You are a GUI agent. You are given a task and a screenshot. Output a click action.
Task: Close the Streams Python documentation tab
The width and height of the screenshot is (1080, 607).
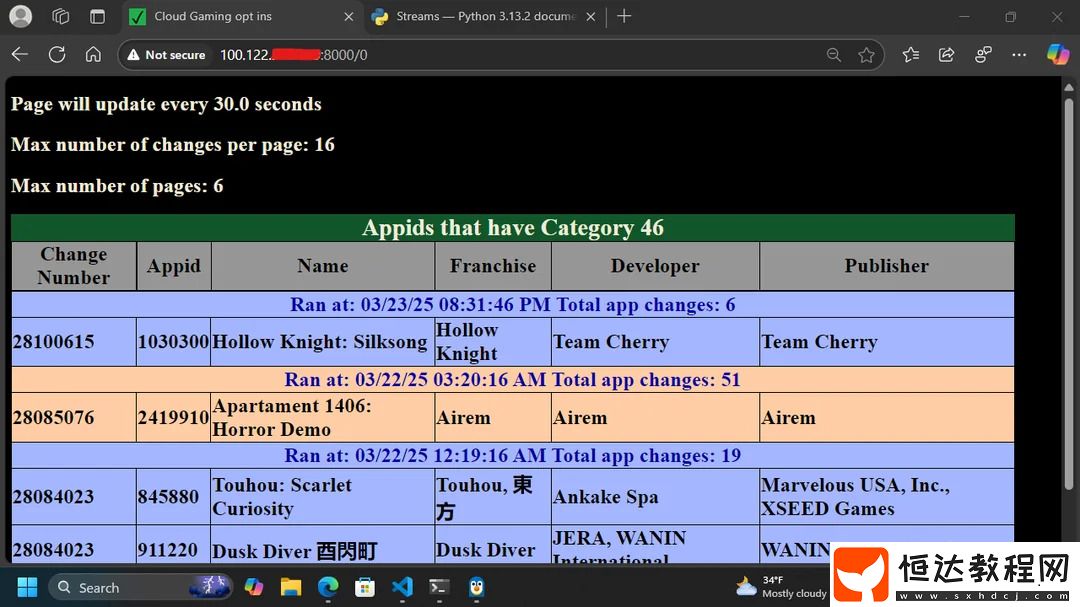click(x=590, y=17)
